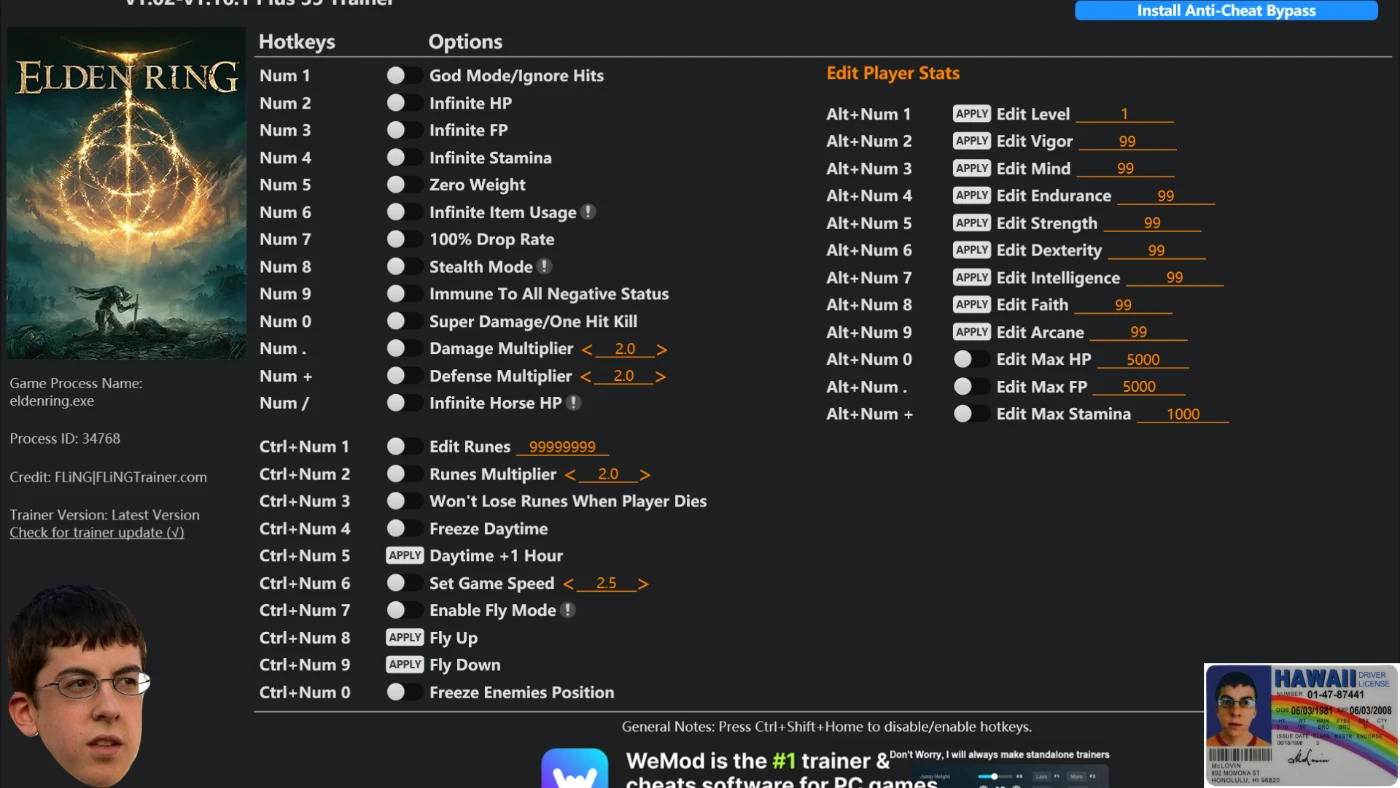Enable Freeze Enemies Position toggle

pyautogui.click(x=404, y=692)
